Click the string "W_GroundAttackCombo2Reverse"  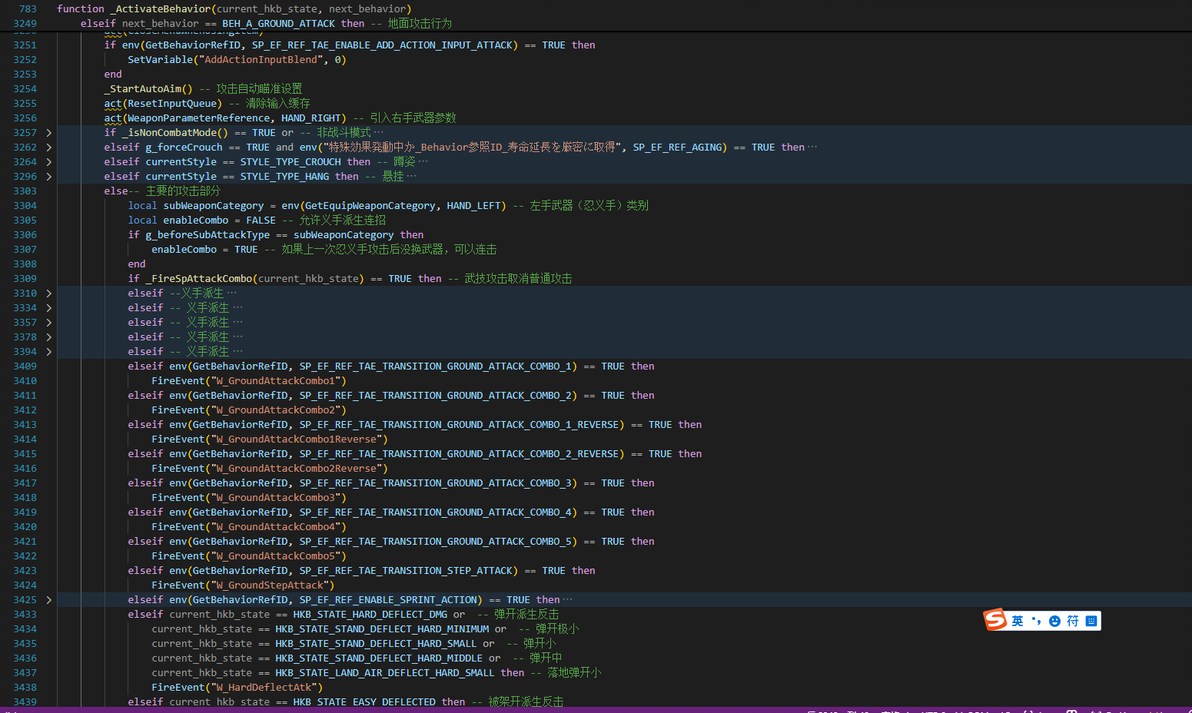pos(299,468)
